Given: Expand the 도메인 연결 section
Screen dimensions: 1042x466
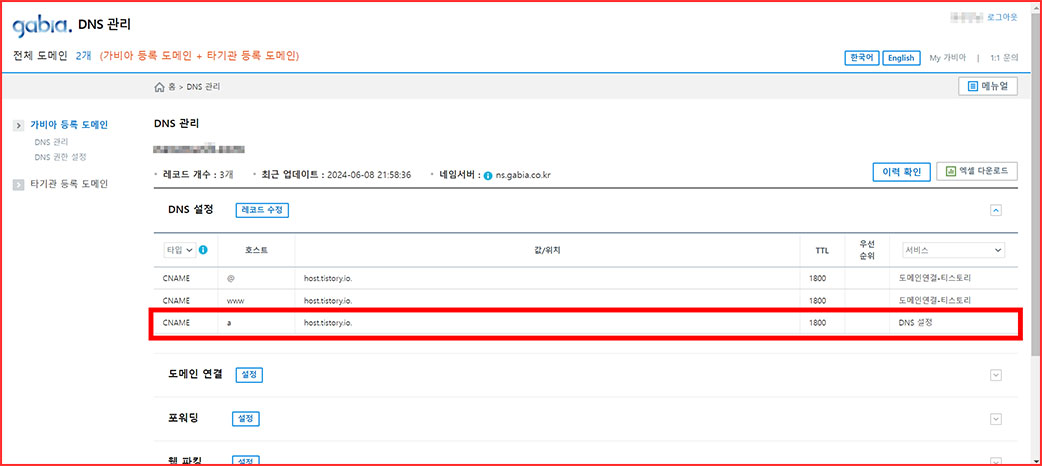Looking at the screenshot, I should (x=995, y=375).
